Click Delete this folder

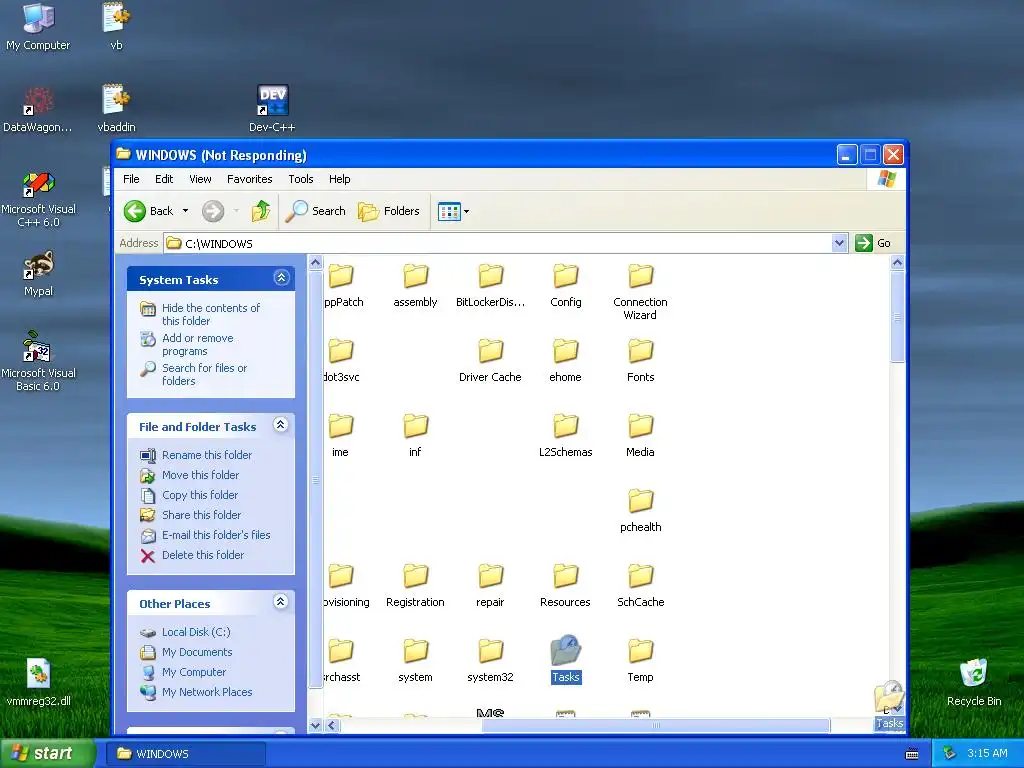[x=202, y=555]
